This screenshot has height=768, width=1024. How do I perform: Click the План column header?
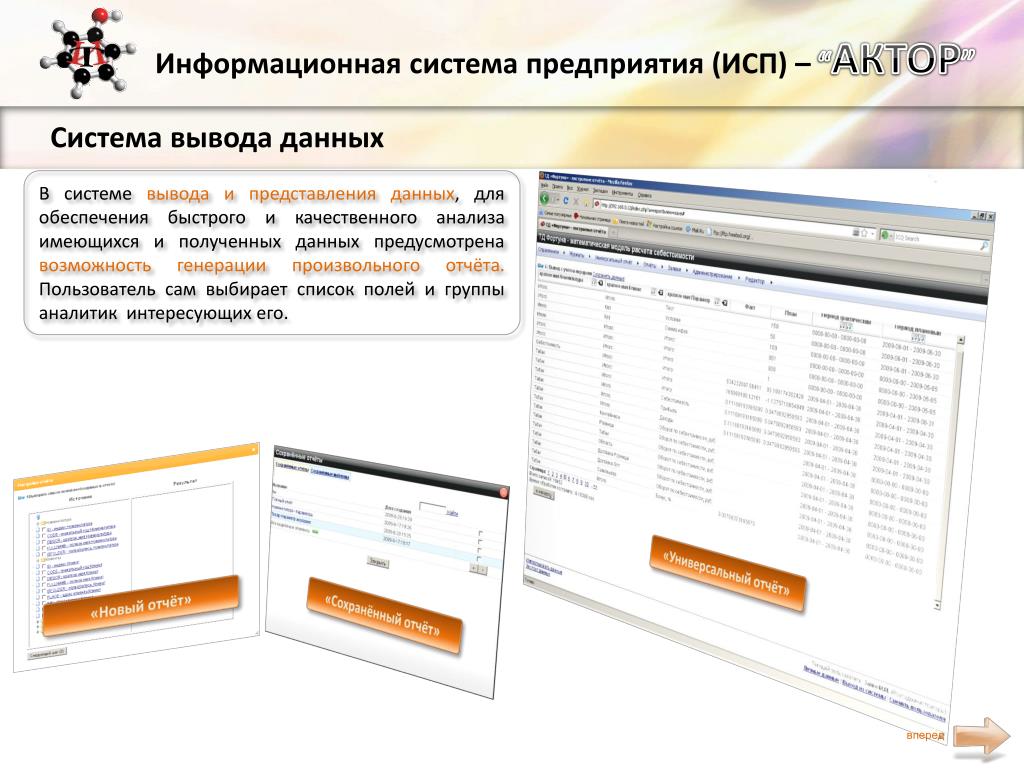[x=791, y=314]
